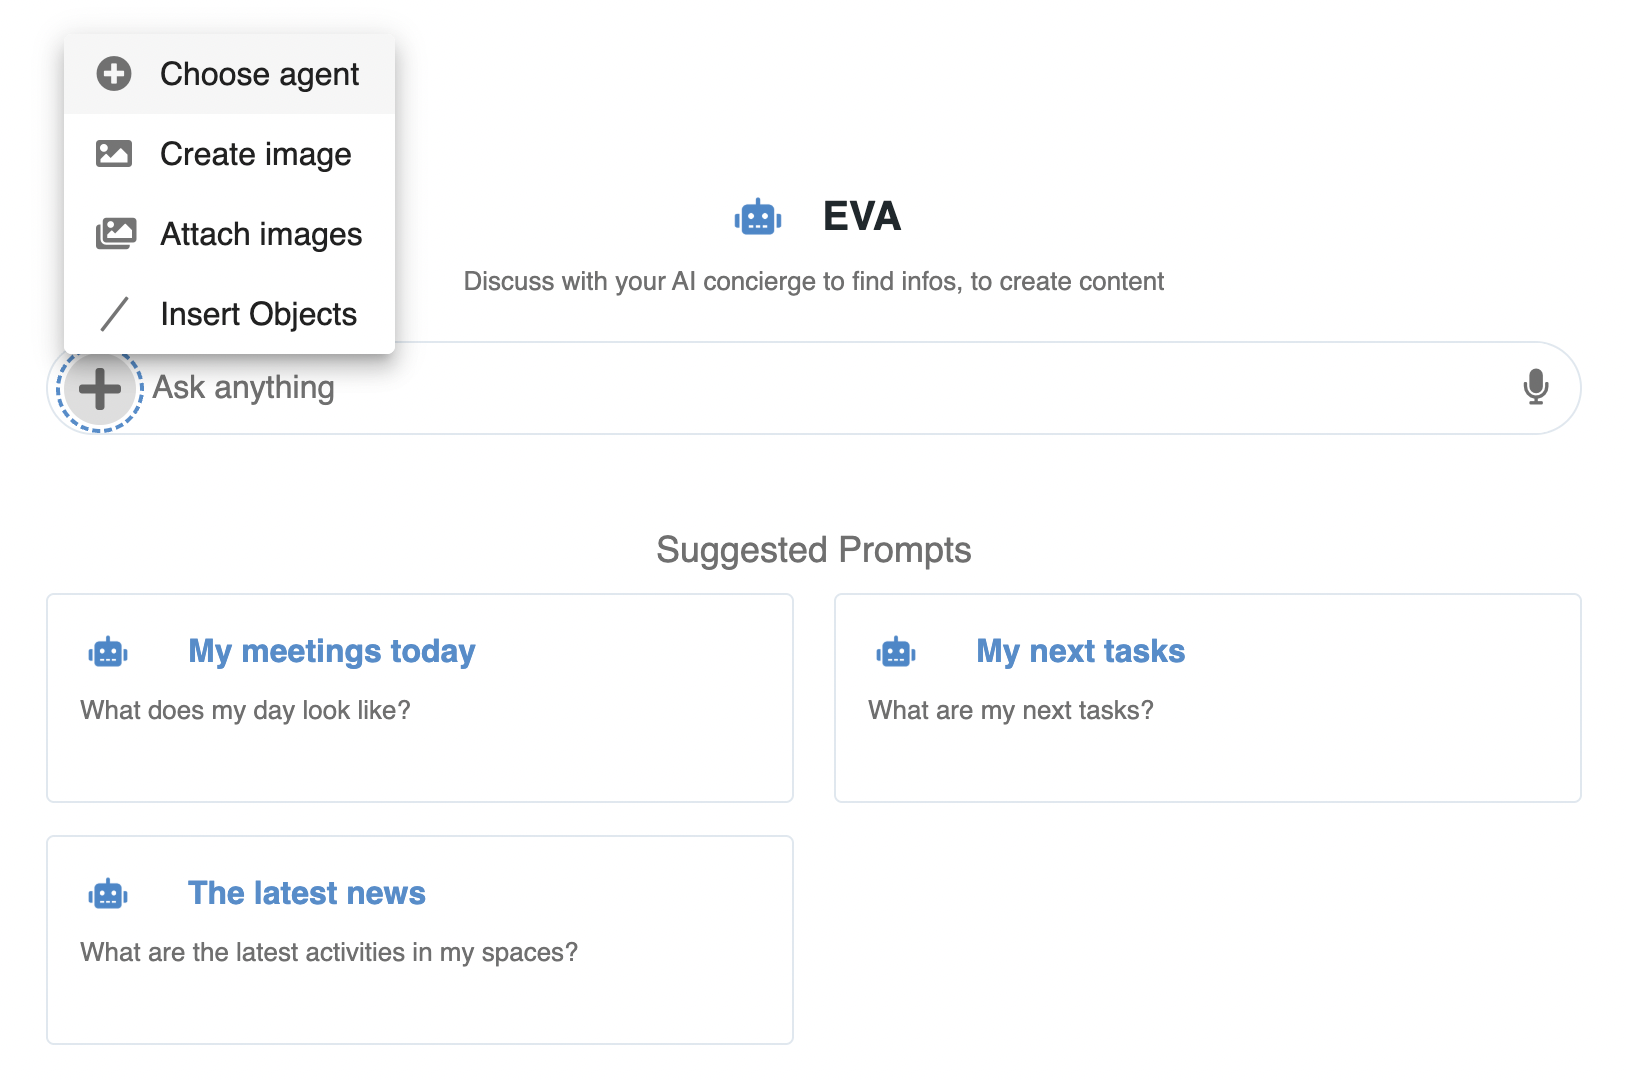Click robot icon on My meetings today card

point(108,653)
